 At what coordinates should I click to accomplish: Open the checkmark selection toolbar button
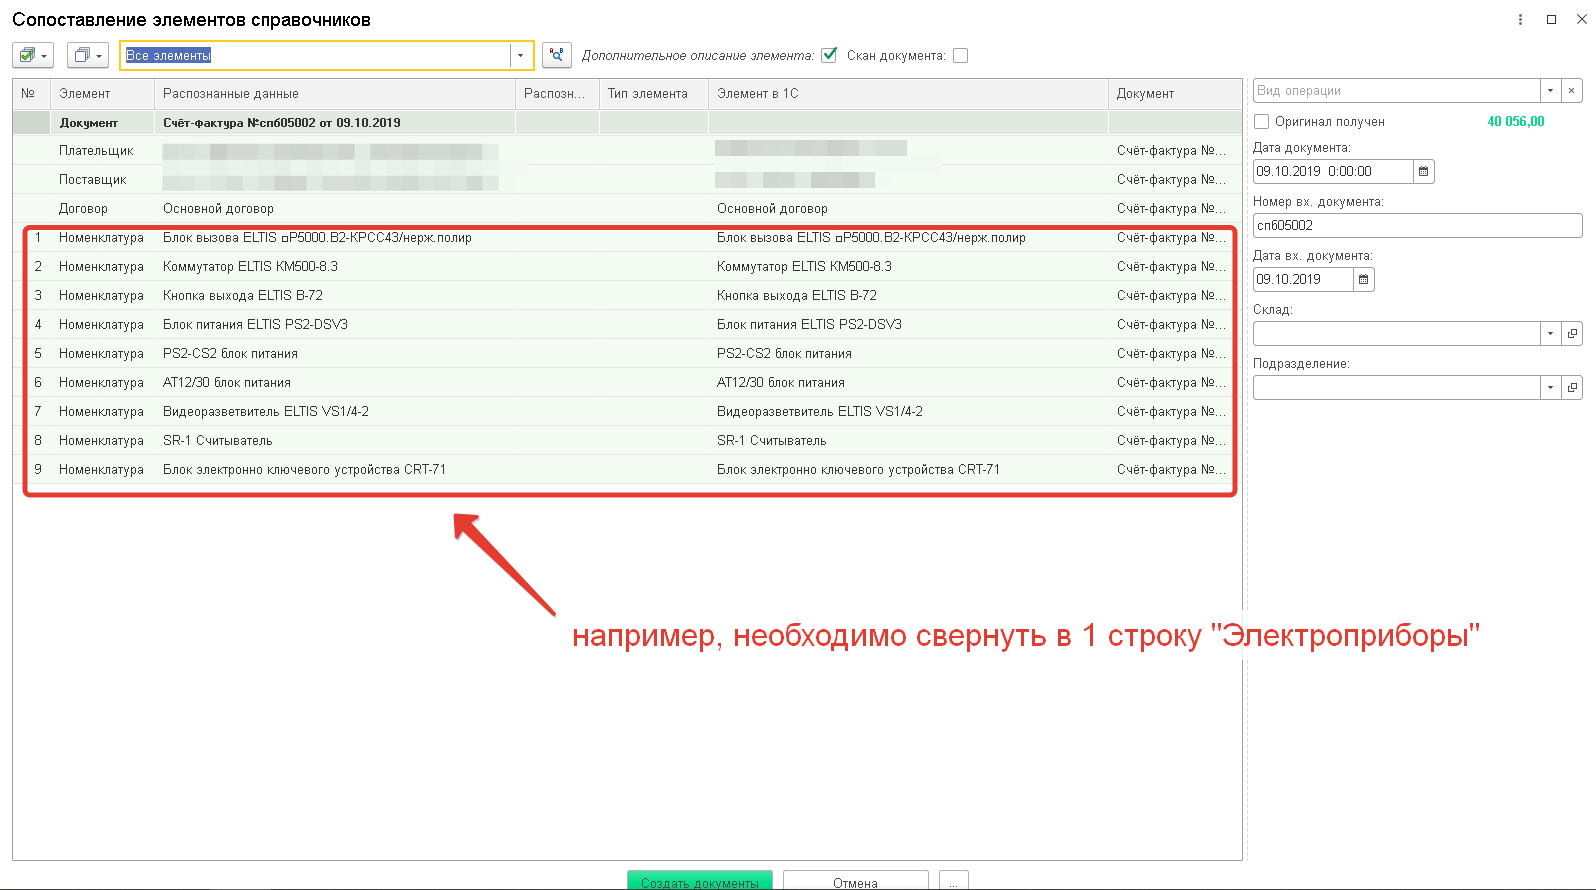tap(33, 55)
